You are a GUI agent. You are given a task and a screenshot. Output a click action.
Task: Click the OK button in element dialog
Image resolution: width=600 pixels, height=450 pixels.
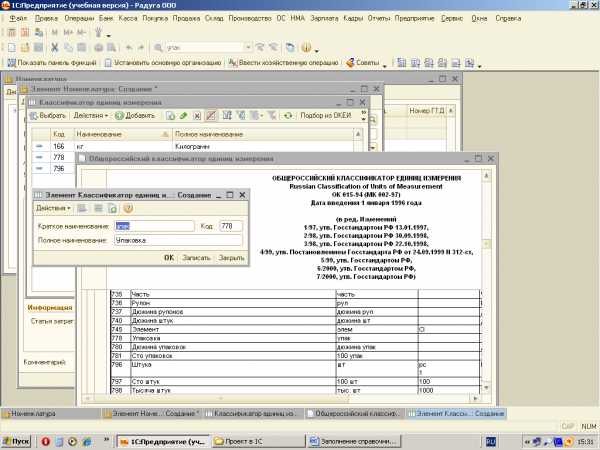tap(169, 257)
